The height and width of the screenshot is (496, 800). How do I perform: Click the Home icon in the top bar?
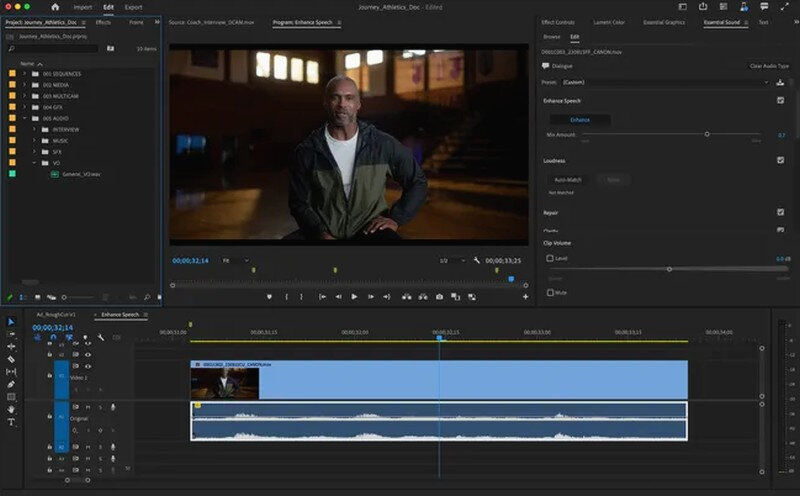[x=55, y=7]
